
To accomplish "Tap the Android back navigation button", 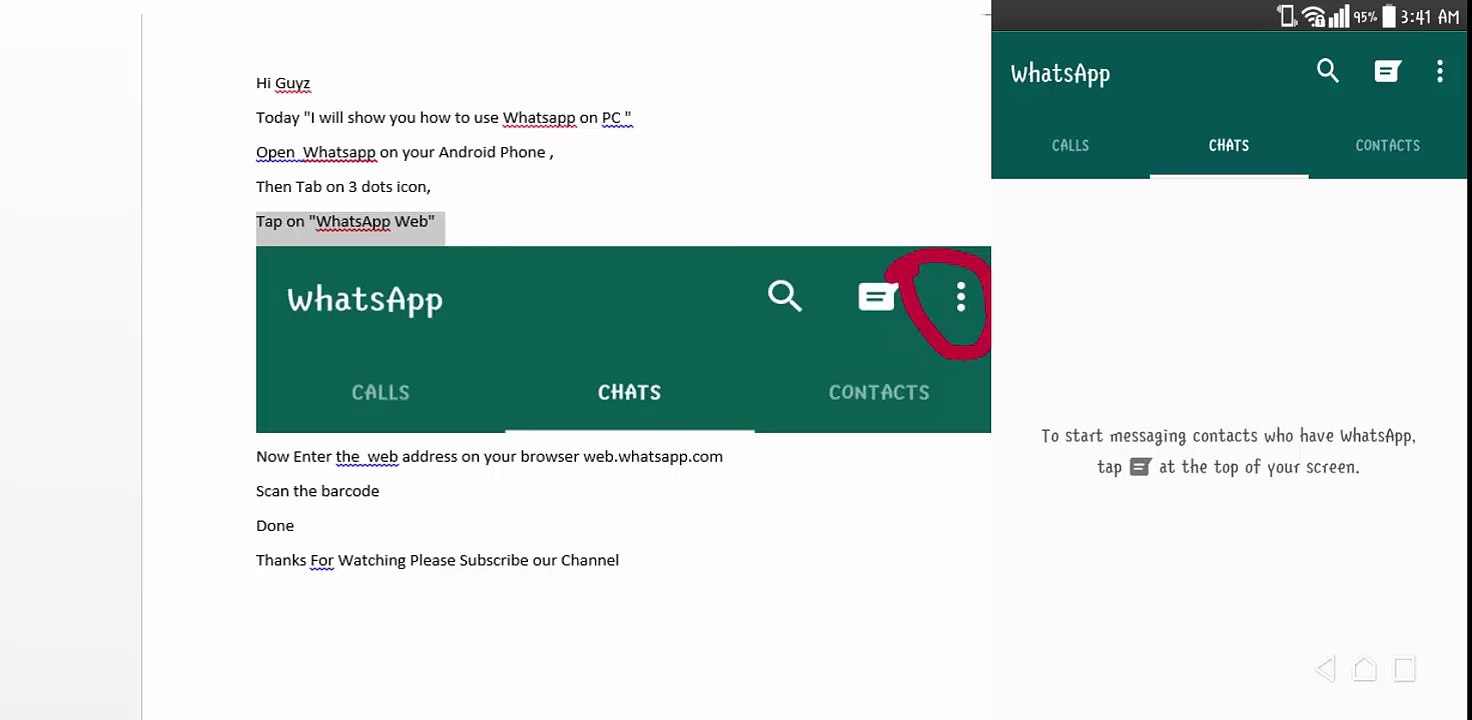I will coord(1326,669).
